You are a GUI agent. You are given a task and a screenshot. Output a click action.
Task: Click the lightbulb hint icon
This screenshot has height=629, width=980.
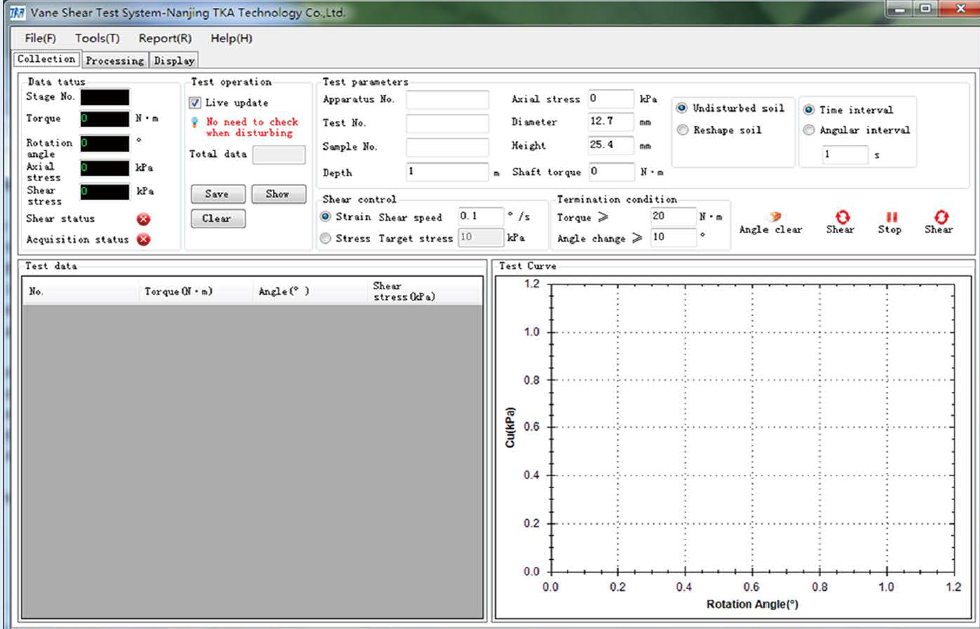click(195, 122)
